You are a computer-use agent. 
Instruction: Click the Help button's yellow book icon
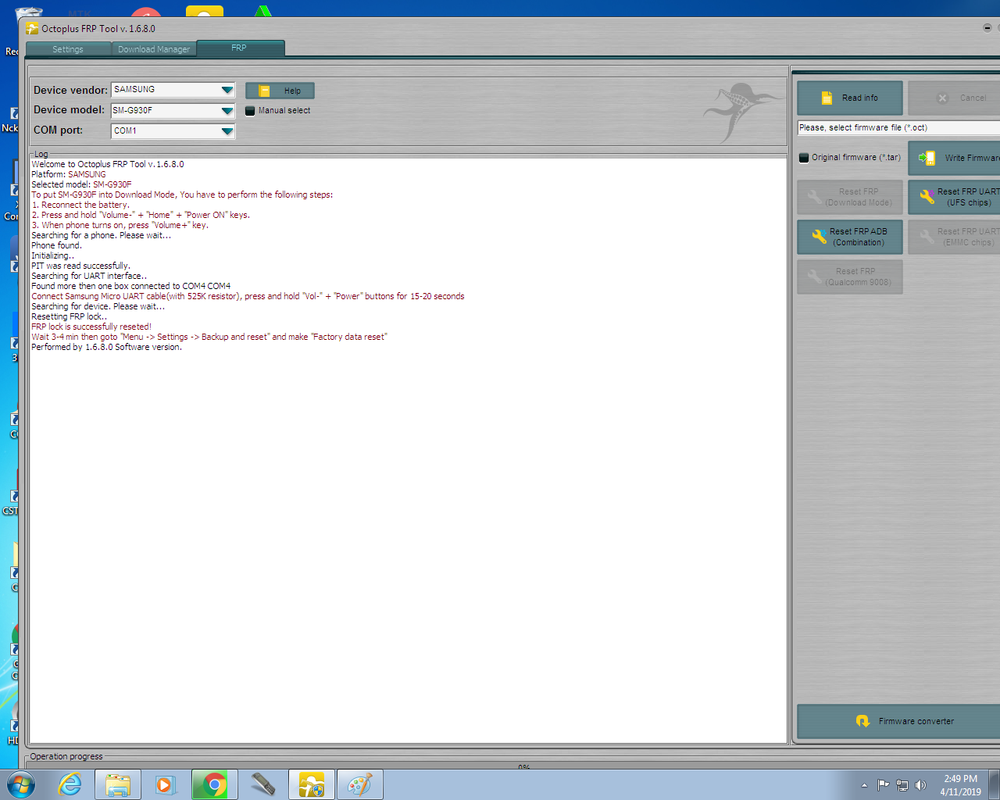(x=264, y=91)
